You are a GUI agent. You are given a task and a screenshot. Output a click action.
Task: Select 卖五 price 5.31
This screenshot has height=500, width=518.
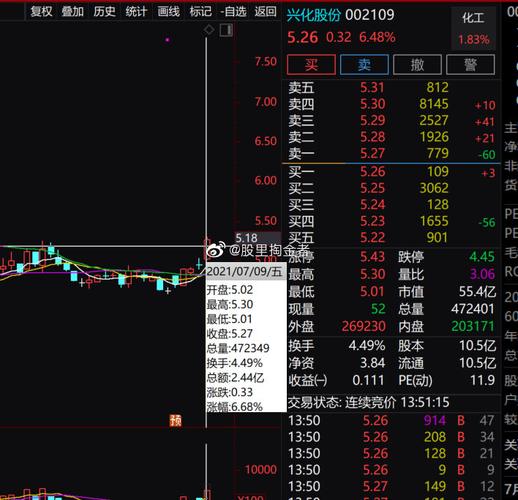coord(372,88)
